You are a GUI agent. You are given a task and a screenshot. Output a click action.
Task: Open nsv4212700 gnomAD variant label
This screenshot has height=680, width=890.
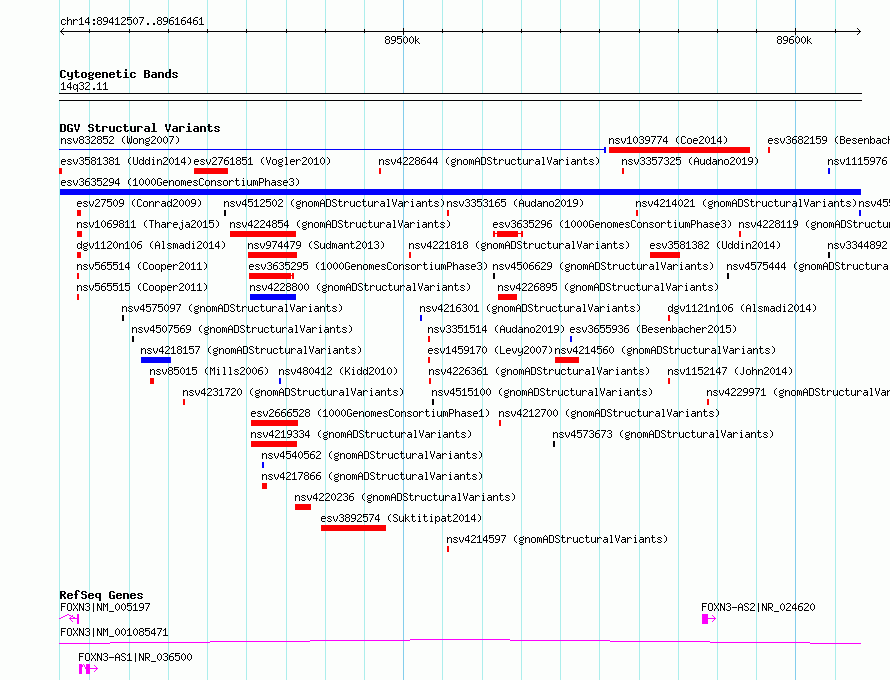tap(609, 413)
